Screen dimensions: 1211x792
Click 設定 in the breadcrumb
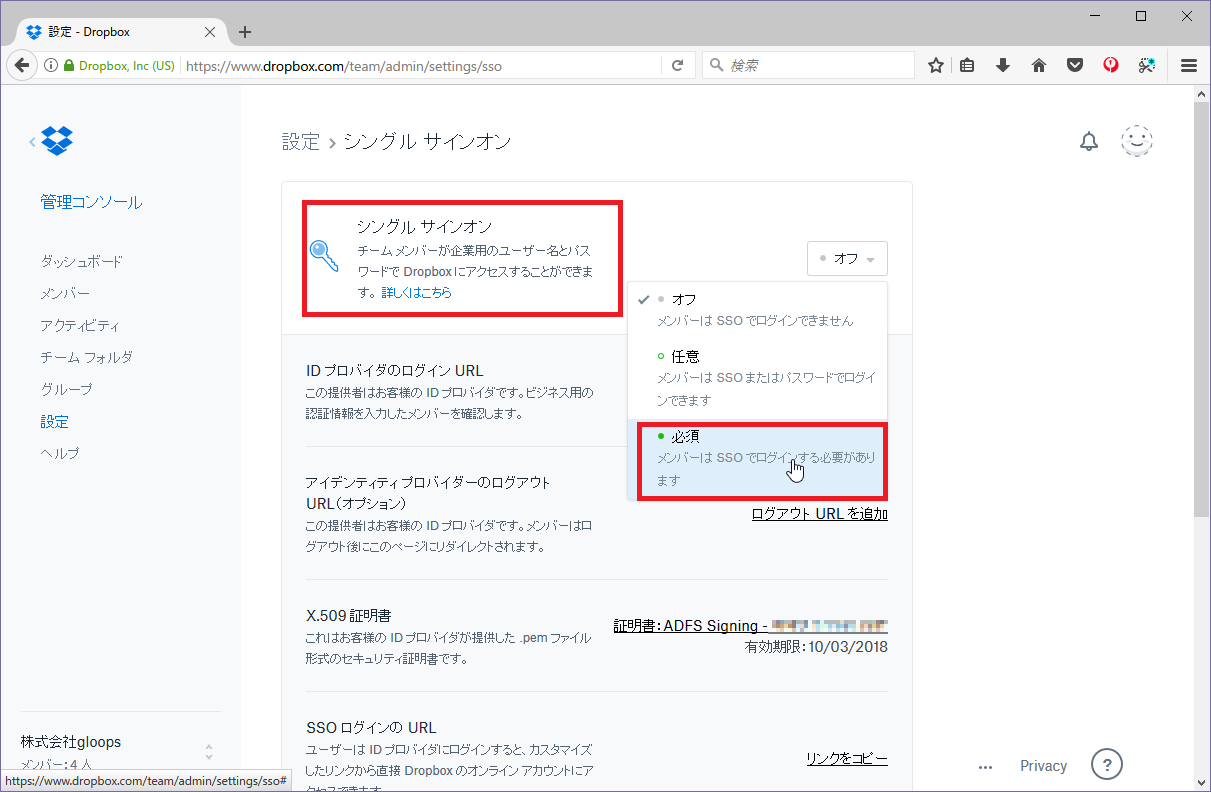coord(301,142)
